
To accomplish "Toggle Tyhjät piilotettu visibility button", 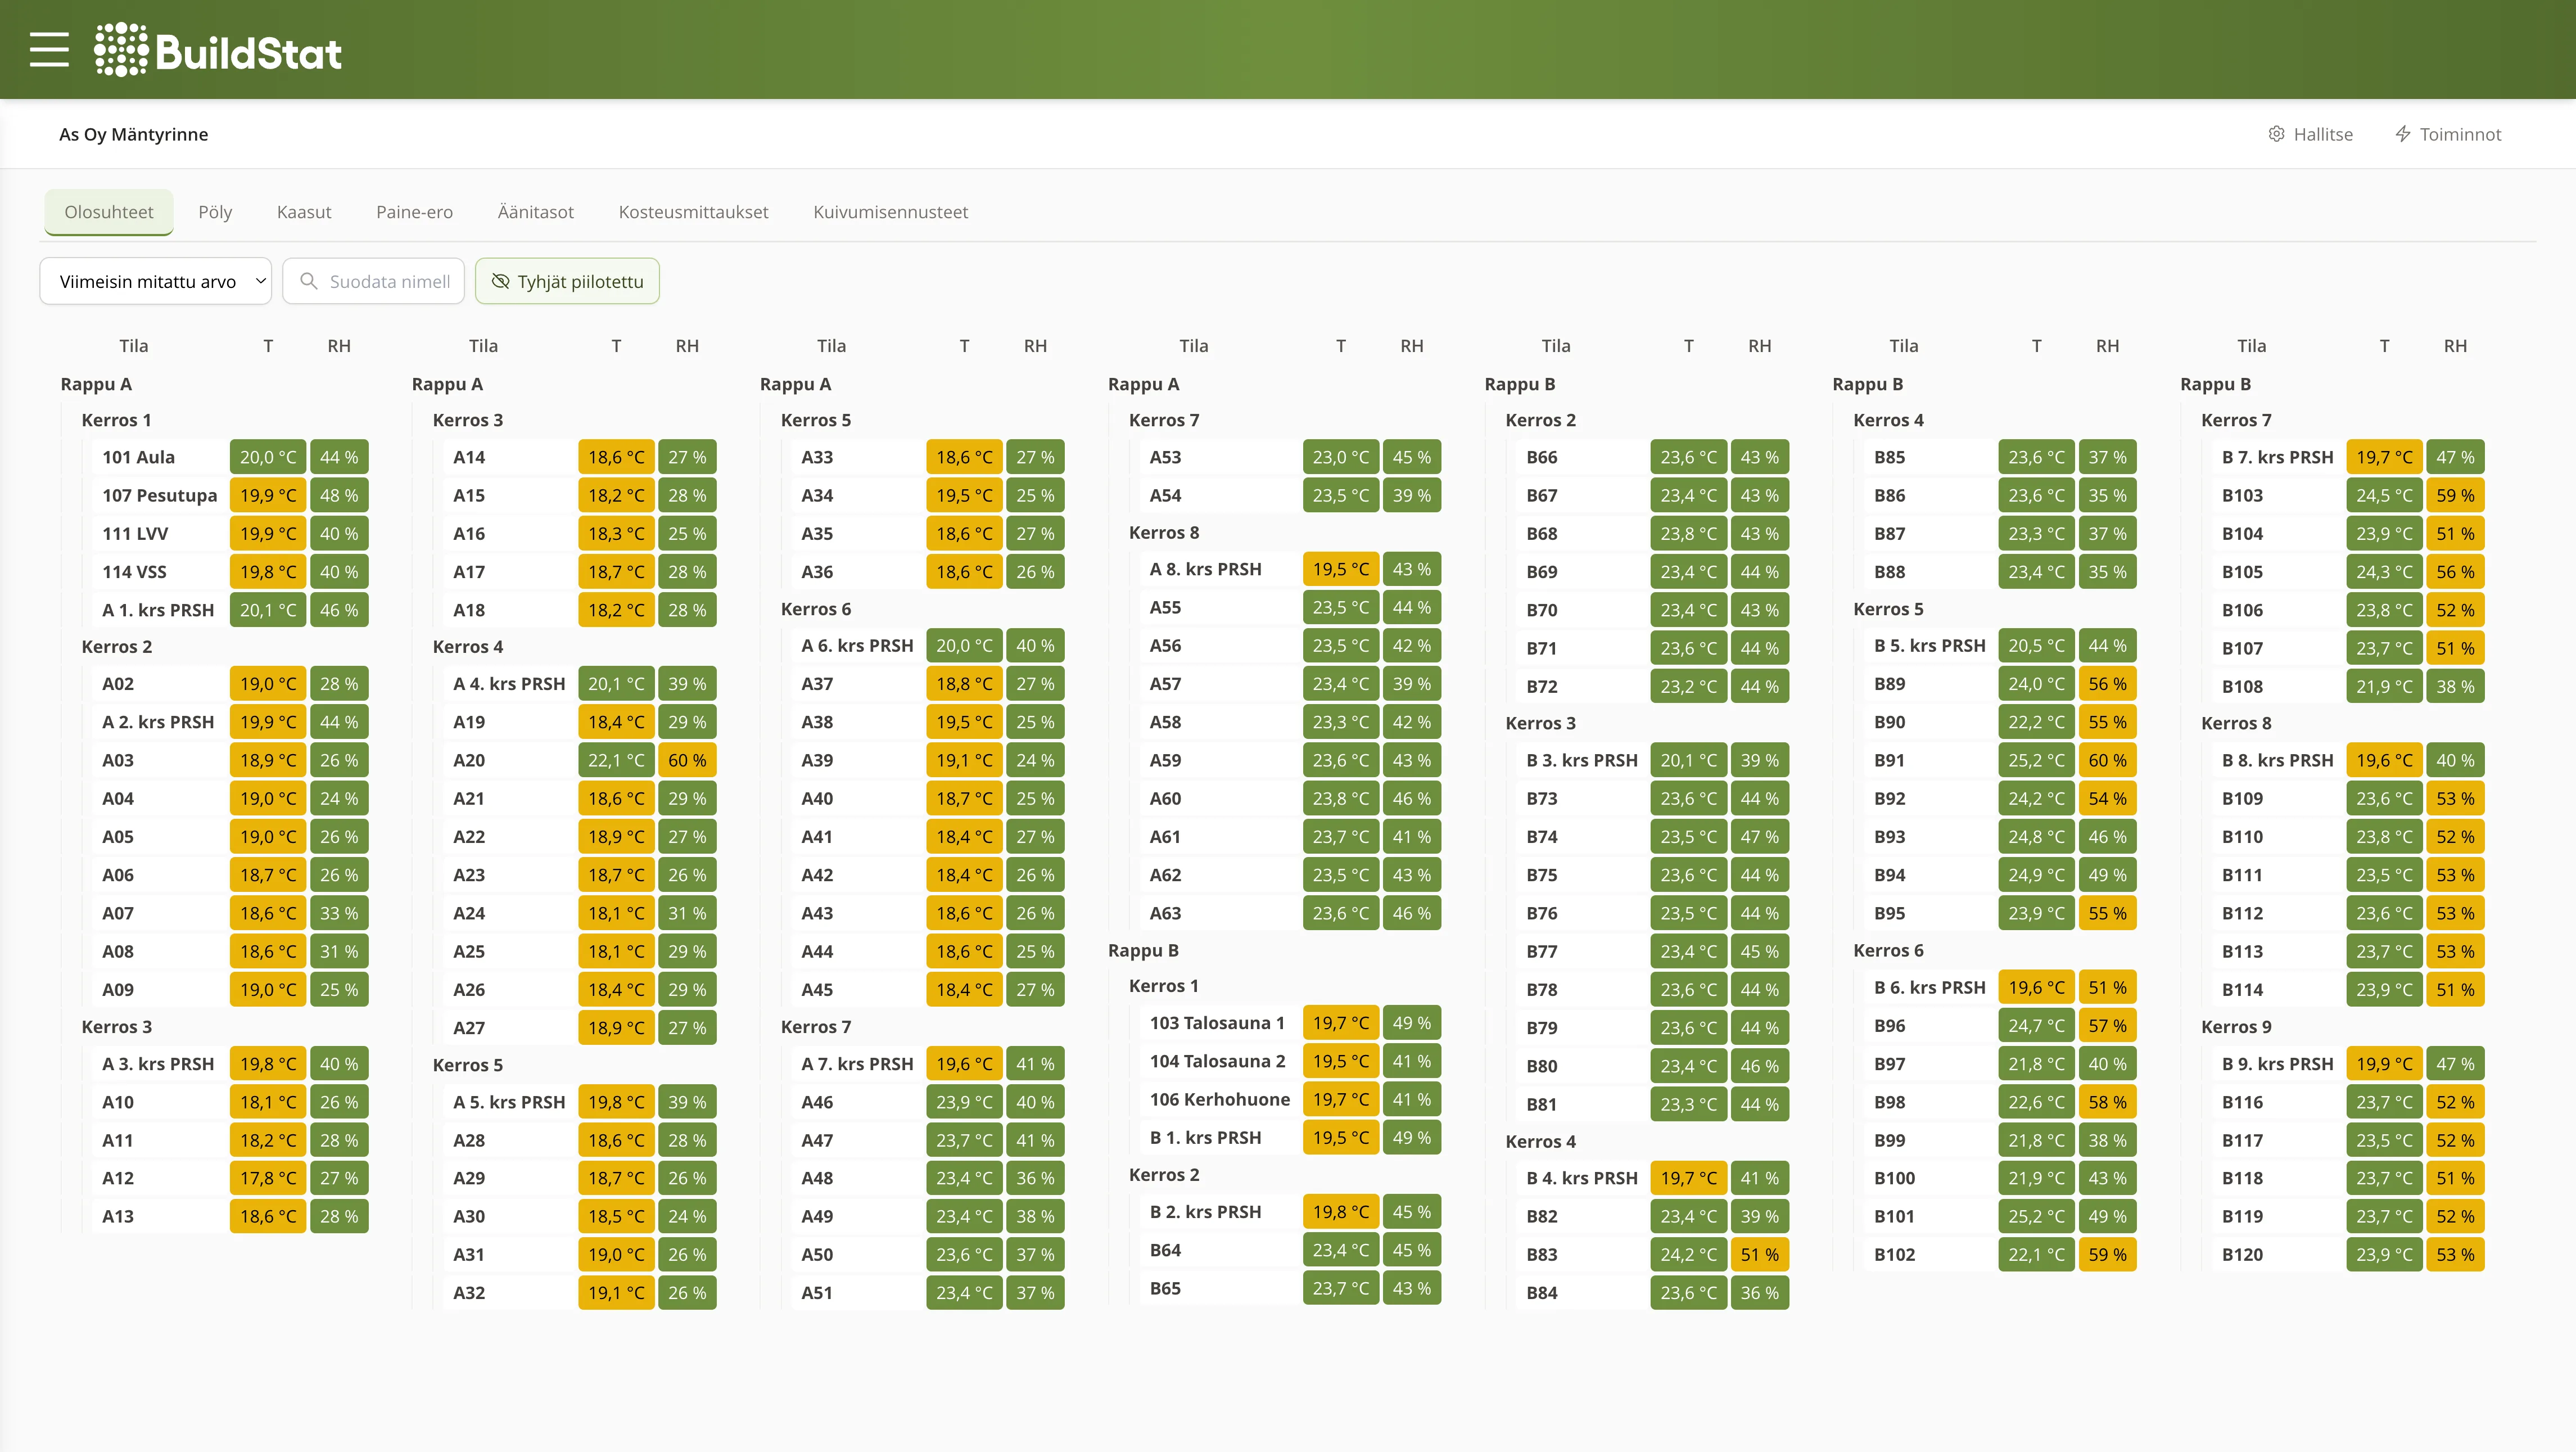I will coord(567,281).
